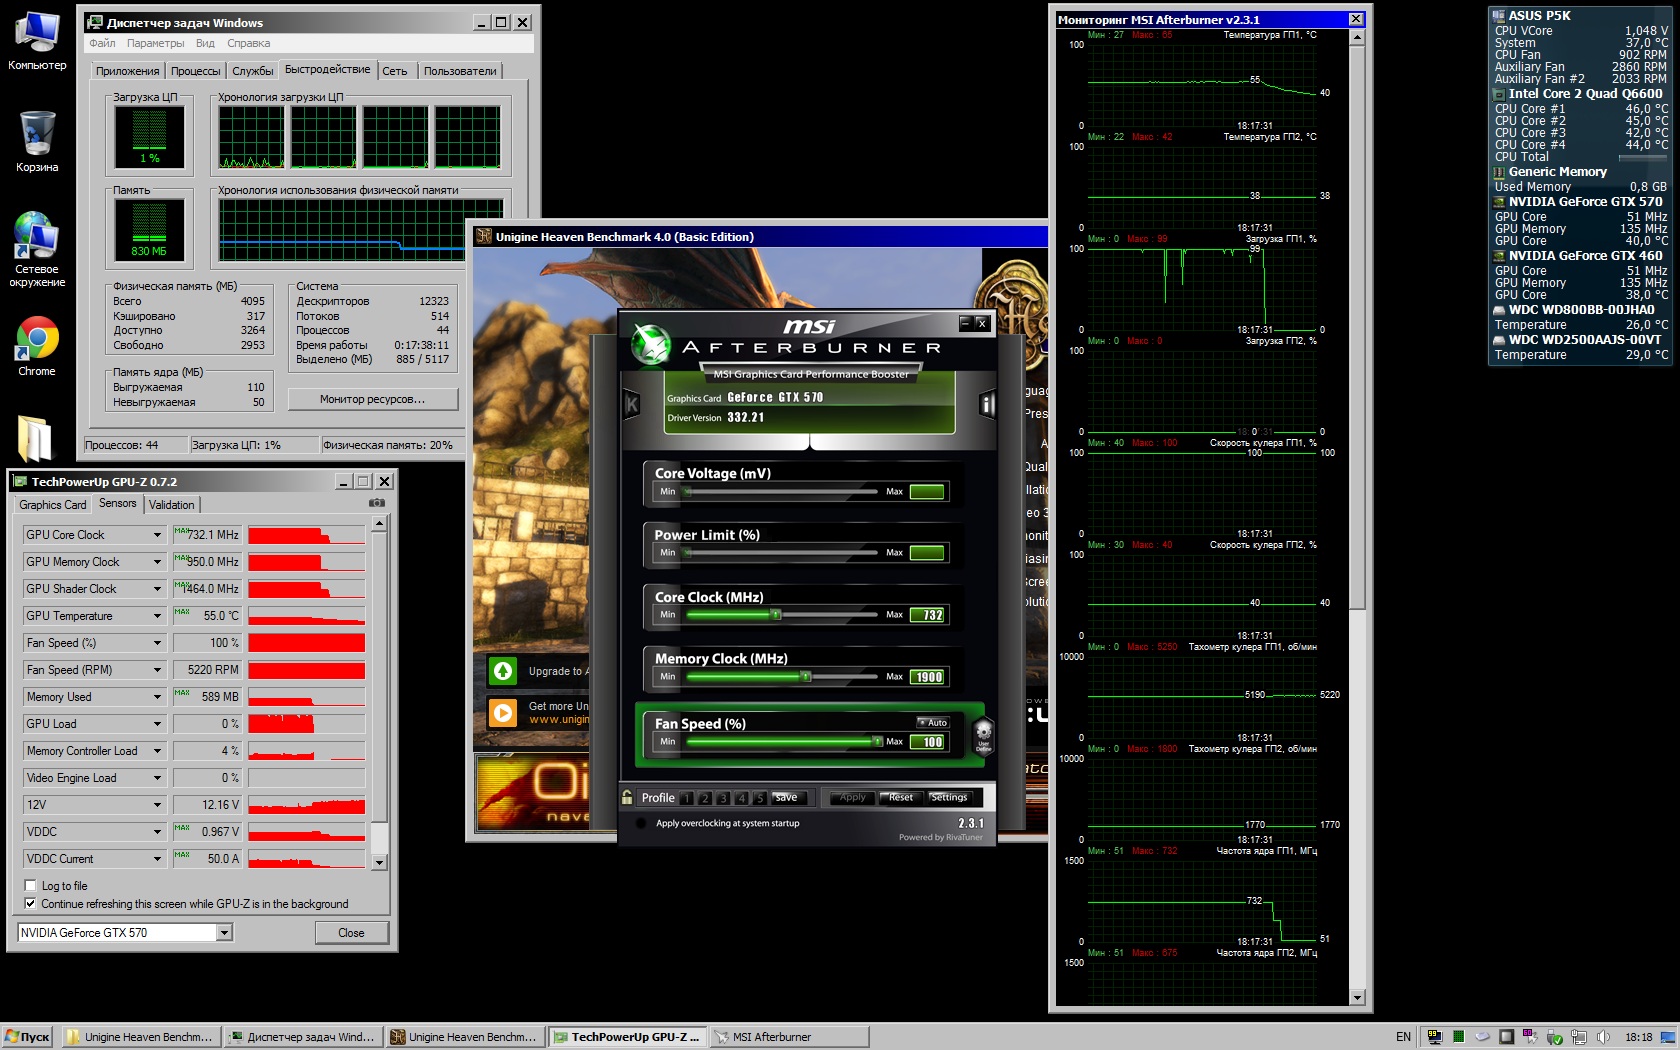Click the GPU-Z sensors scrollbar down arrow

(x=379, y=861)
